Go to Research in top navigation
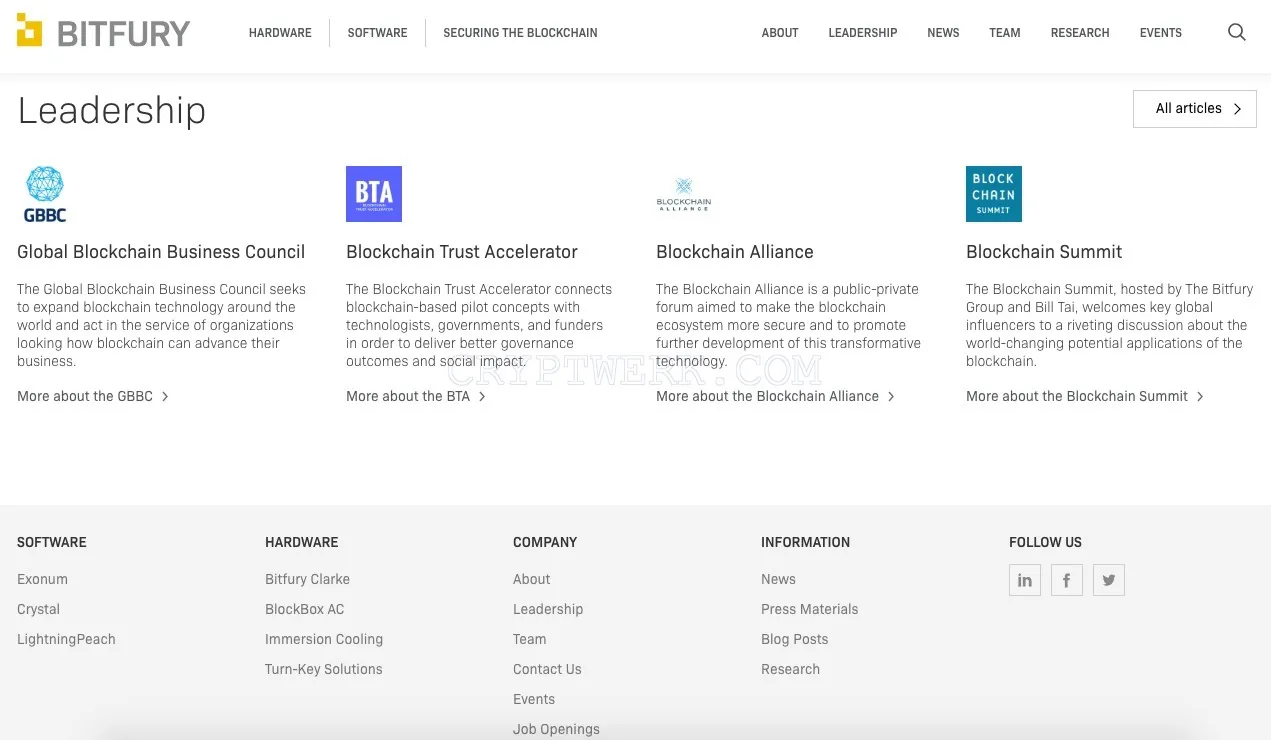Screen dimensions: 1271x740 click(x=1080, y=33)
